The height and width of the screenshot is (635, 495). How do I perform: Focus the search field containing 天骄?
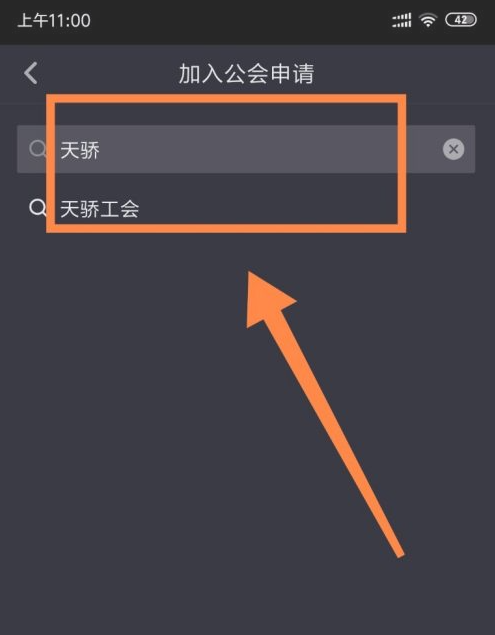coord(246,149)
